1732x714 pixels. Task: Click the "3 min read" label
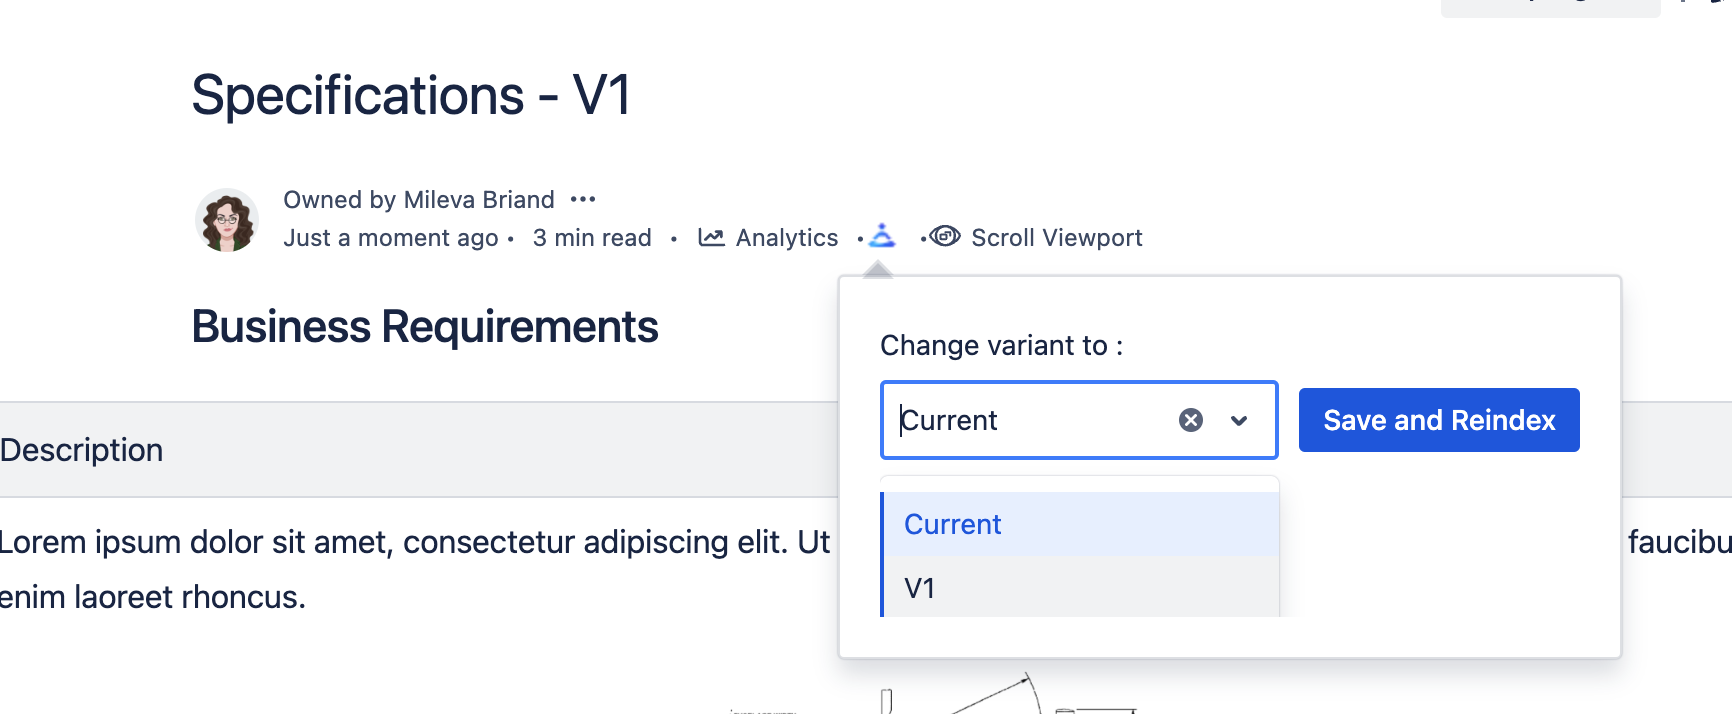(x=592, y=238)
